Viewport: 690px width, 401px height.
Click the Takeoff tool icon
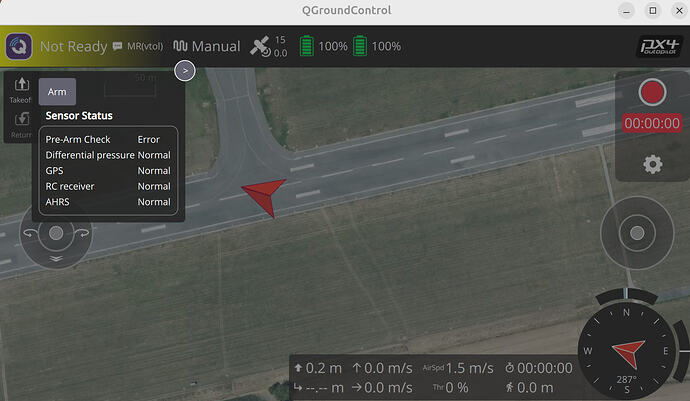point(20,90)
